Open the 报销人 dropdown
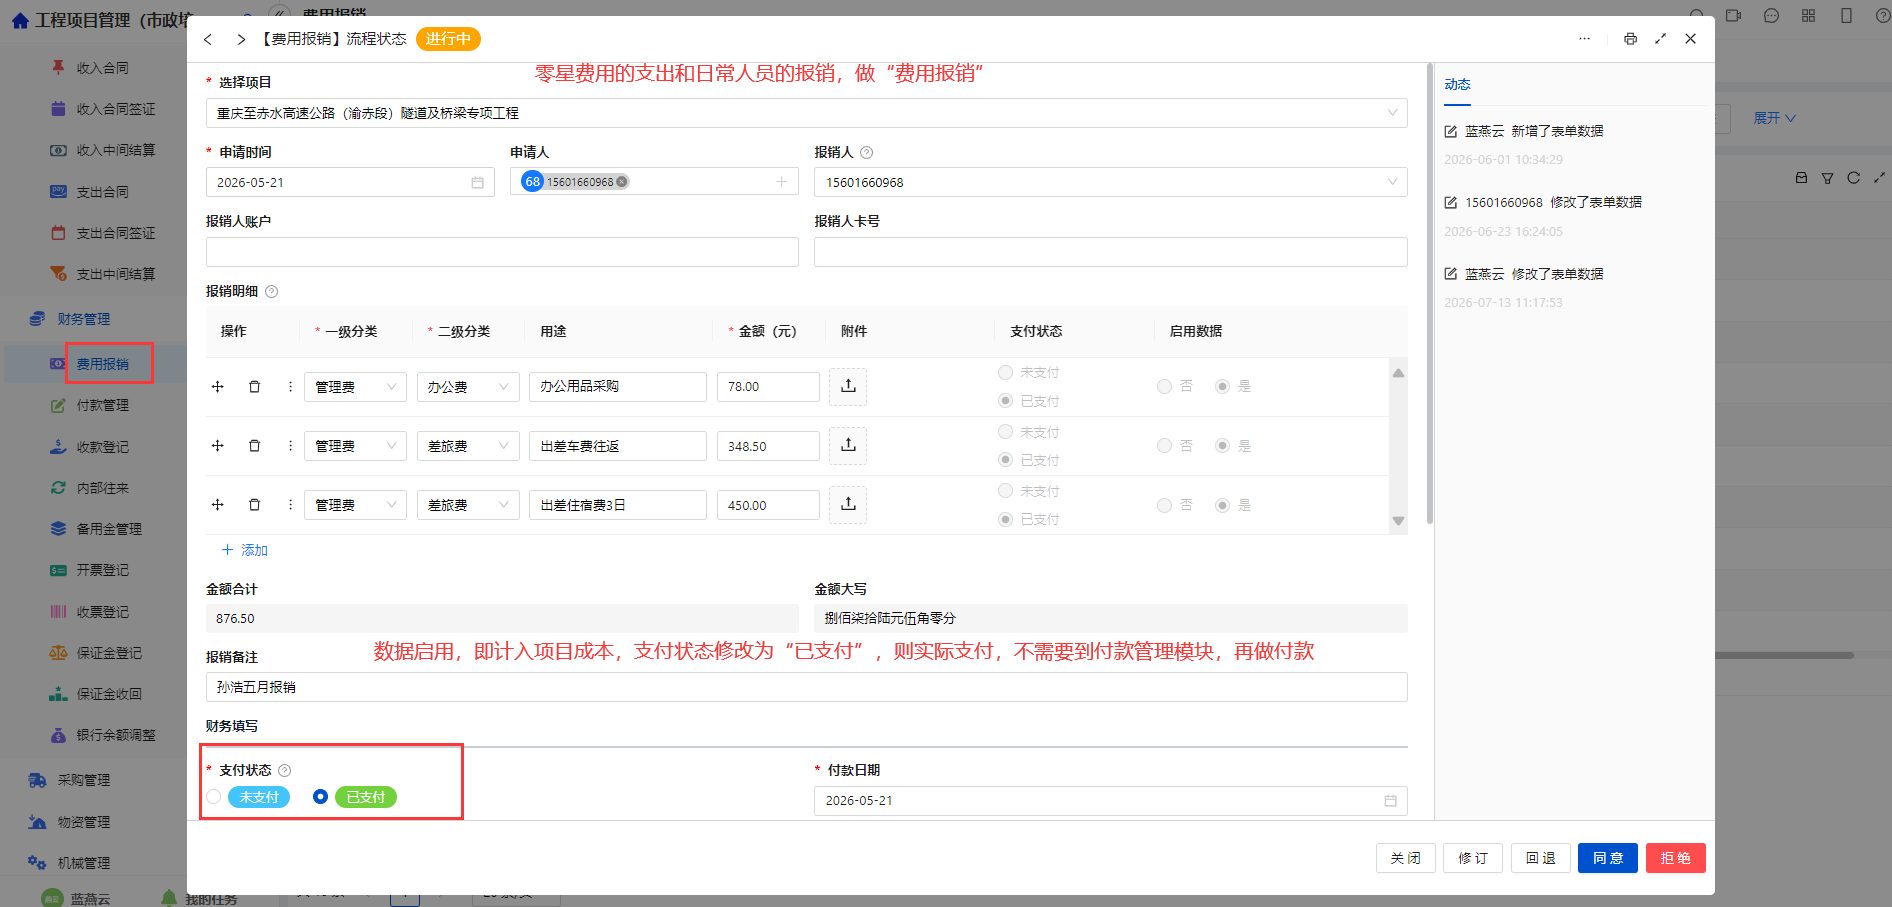Image resolution: width=1892 pixels, height=907 pixels. tap(1111, 182)
